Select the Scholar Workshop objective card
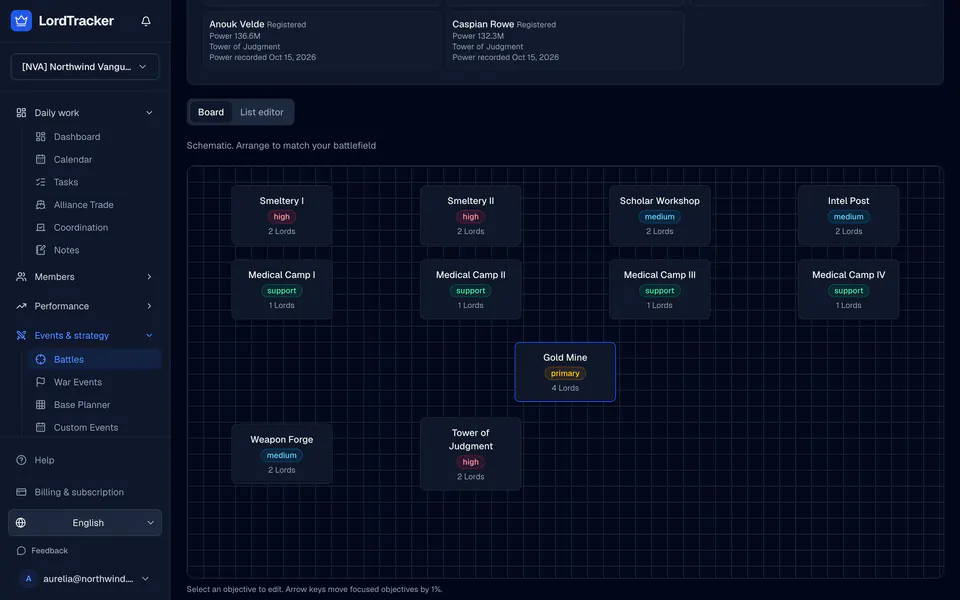 click(659, 216)
